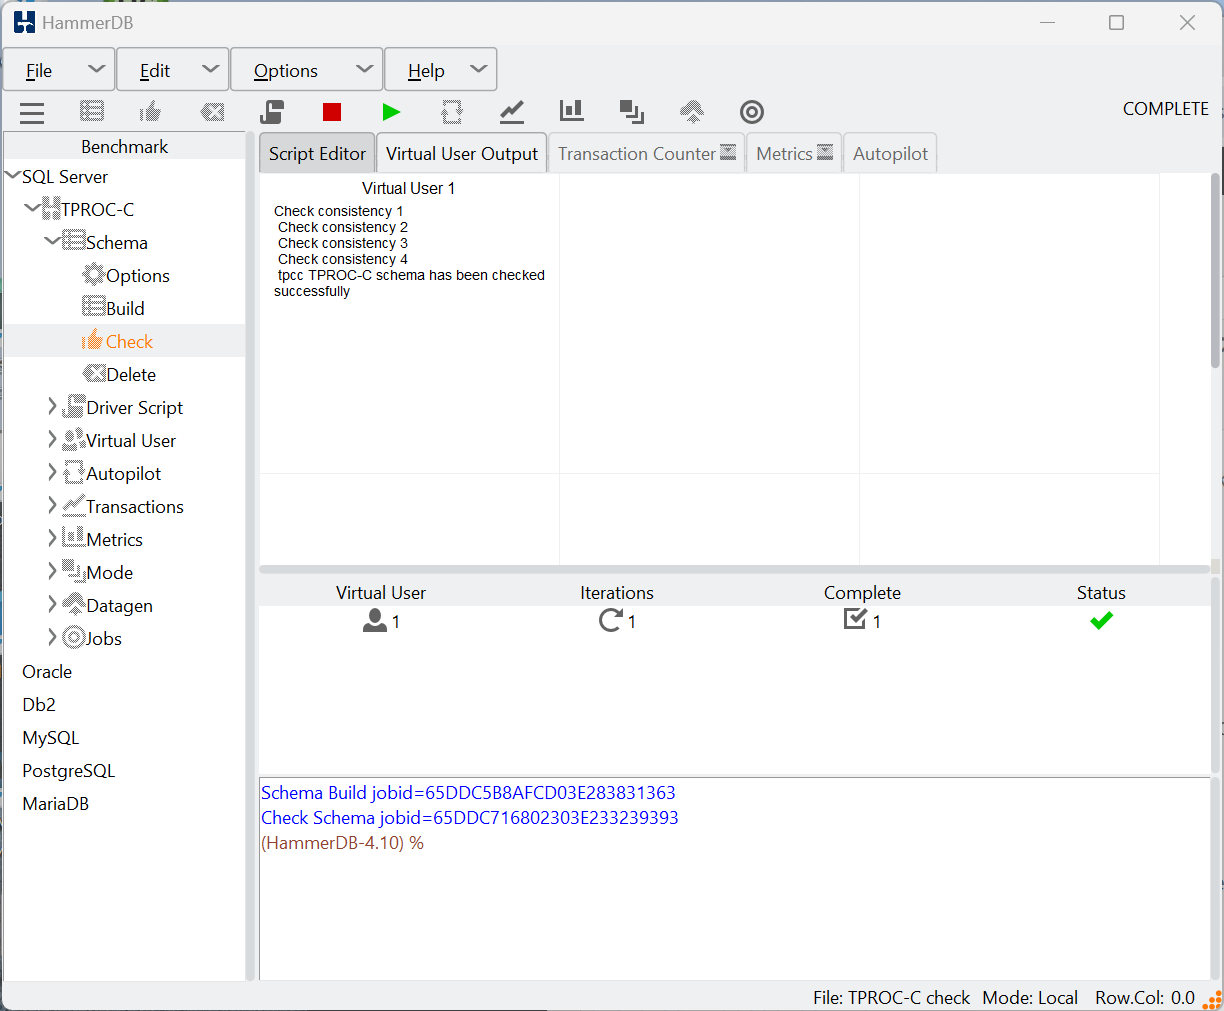Run virtual users with green play arrow
Image resolution: width=1224 pixels, height=1011 pixels.
pyautogui.click(x=392, y=112)
